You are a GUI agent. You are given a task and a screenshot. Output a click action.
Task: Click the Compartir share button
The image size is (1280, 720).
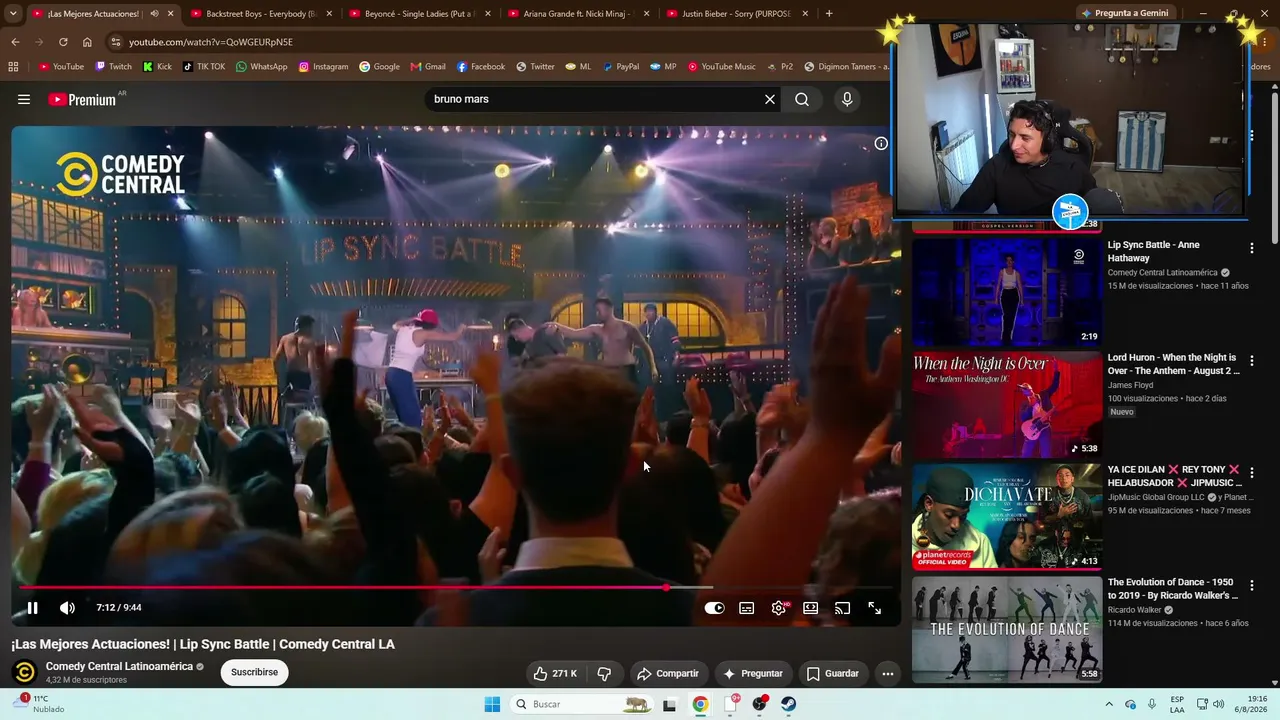click(668, 673)
